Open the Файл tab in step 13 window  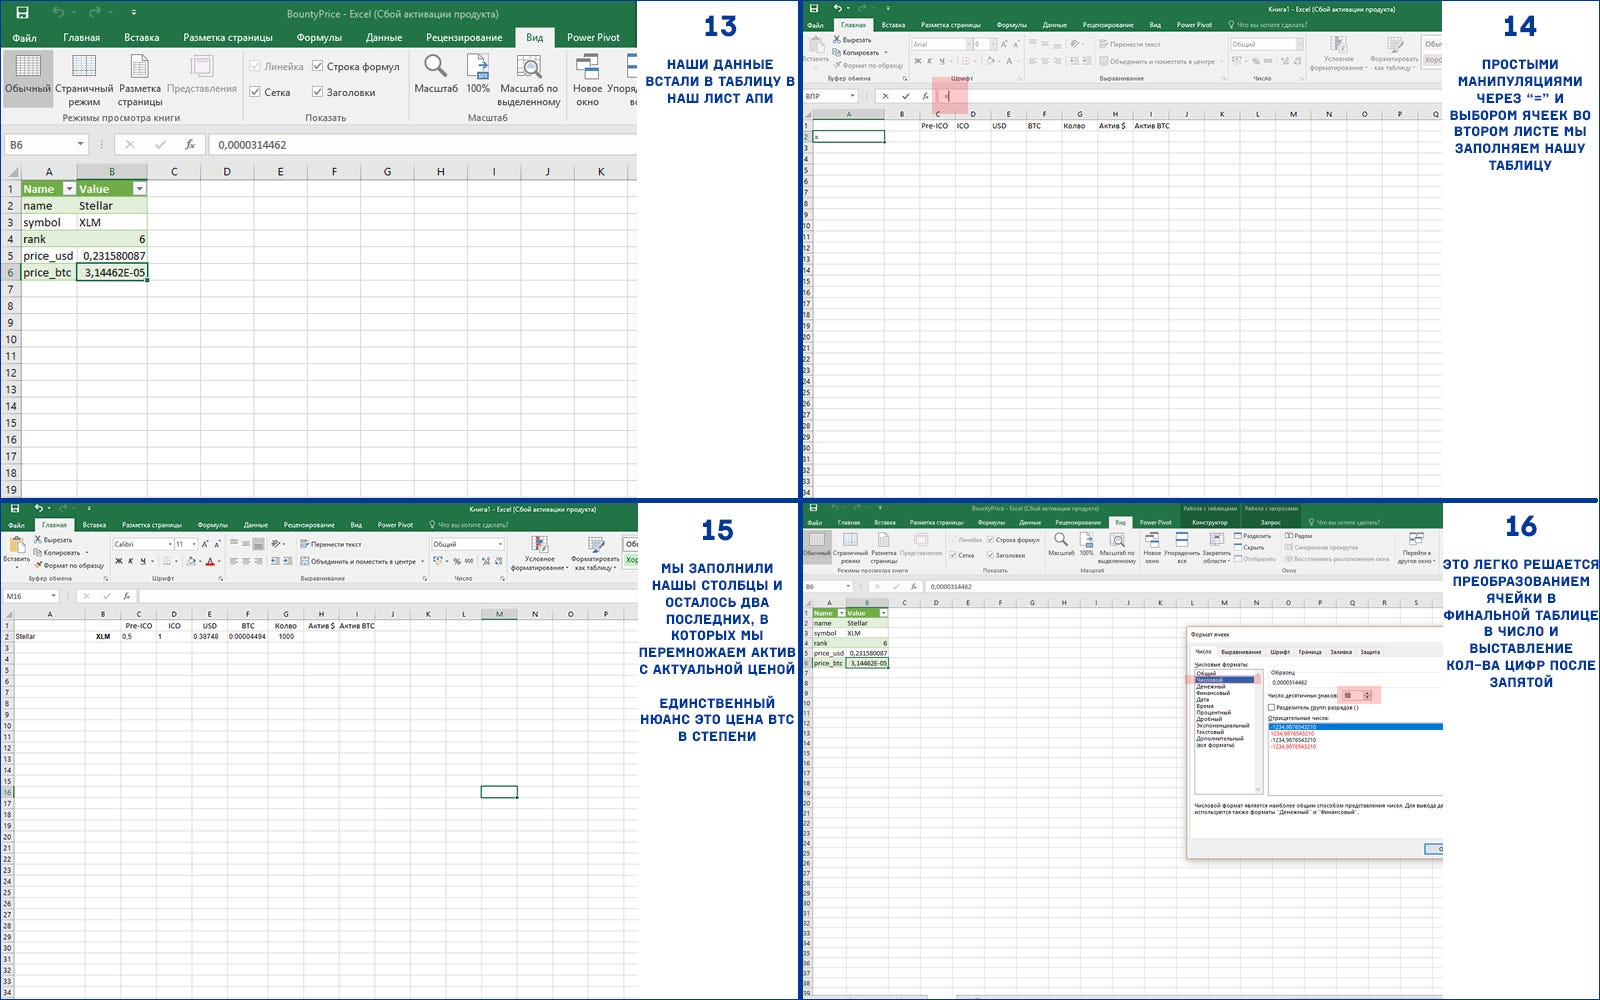coord(24,38)
